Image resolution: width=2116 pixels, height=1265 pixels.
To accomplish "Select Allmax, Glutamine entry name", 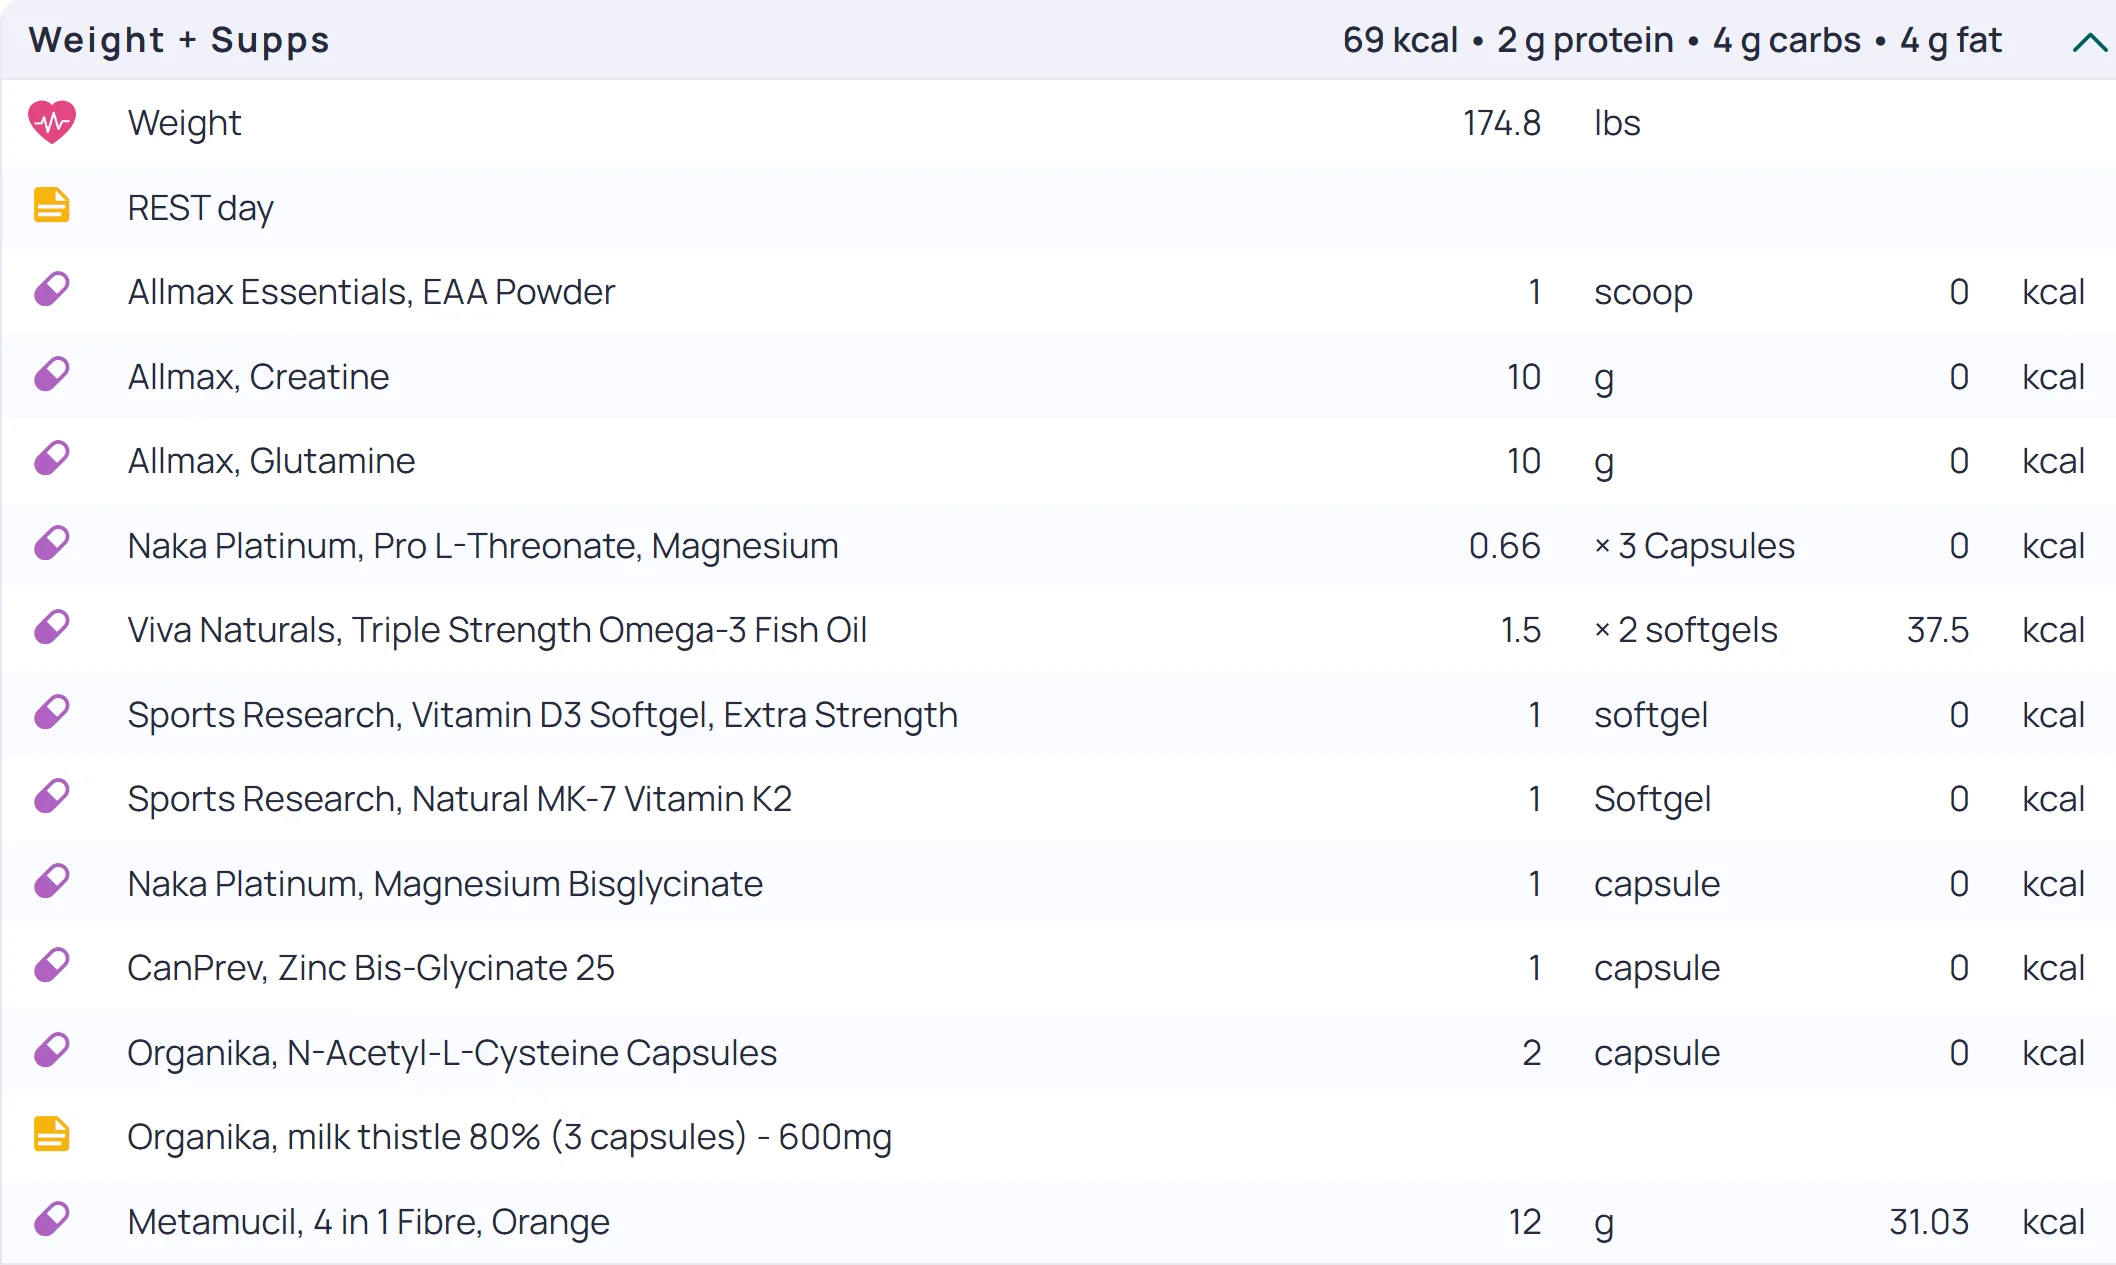I will (271, 461).
